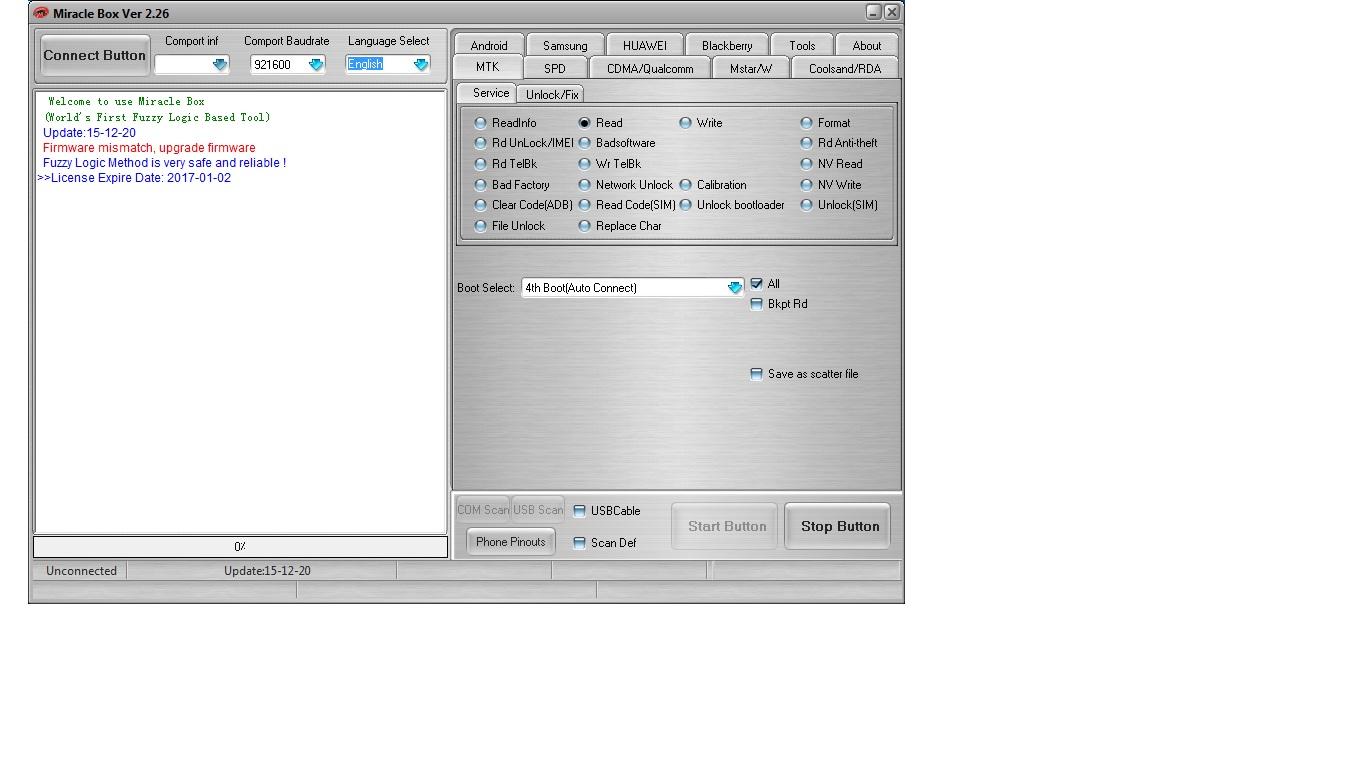
Task: Switch to the Tools tab
Action: tap(802, 45)
